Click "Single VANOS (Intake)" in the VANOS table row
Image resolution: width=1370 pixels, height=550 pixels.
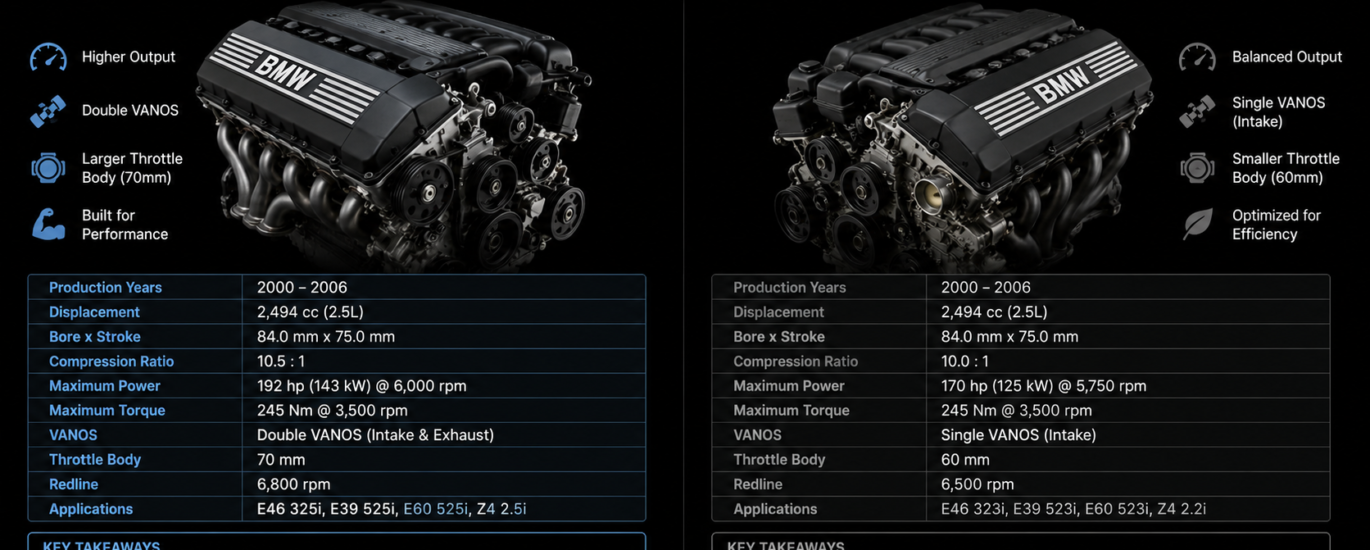(x=1018, y=435)
